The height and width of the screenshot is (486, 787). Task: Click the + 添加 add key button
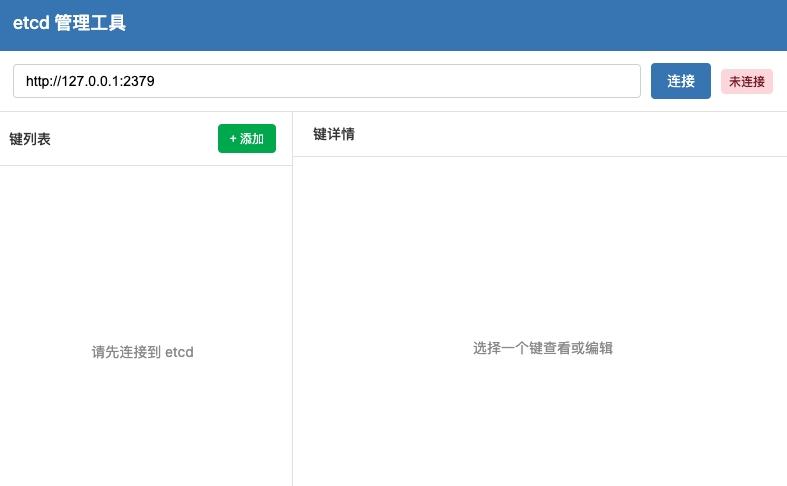247,139
